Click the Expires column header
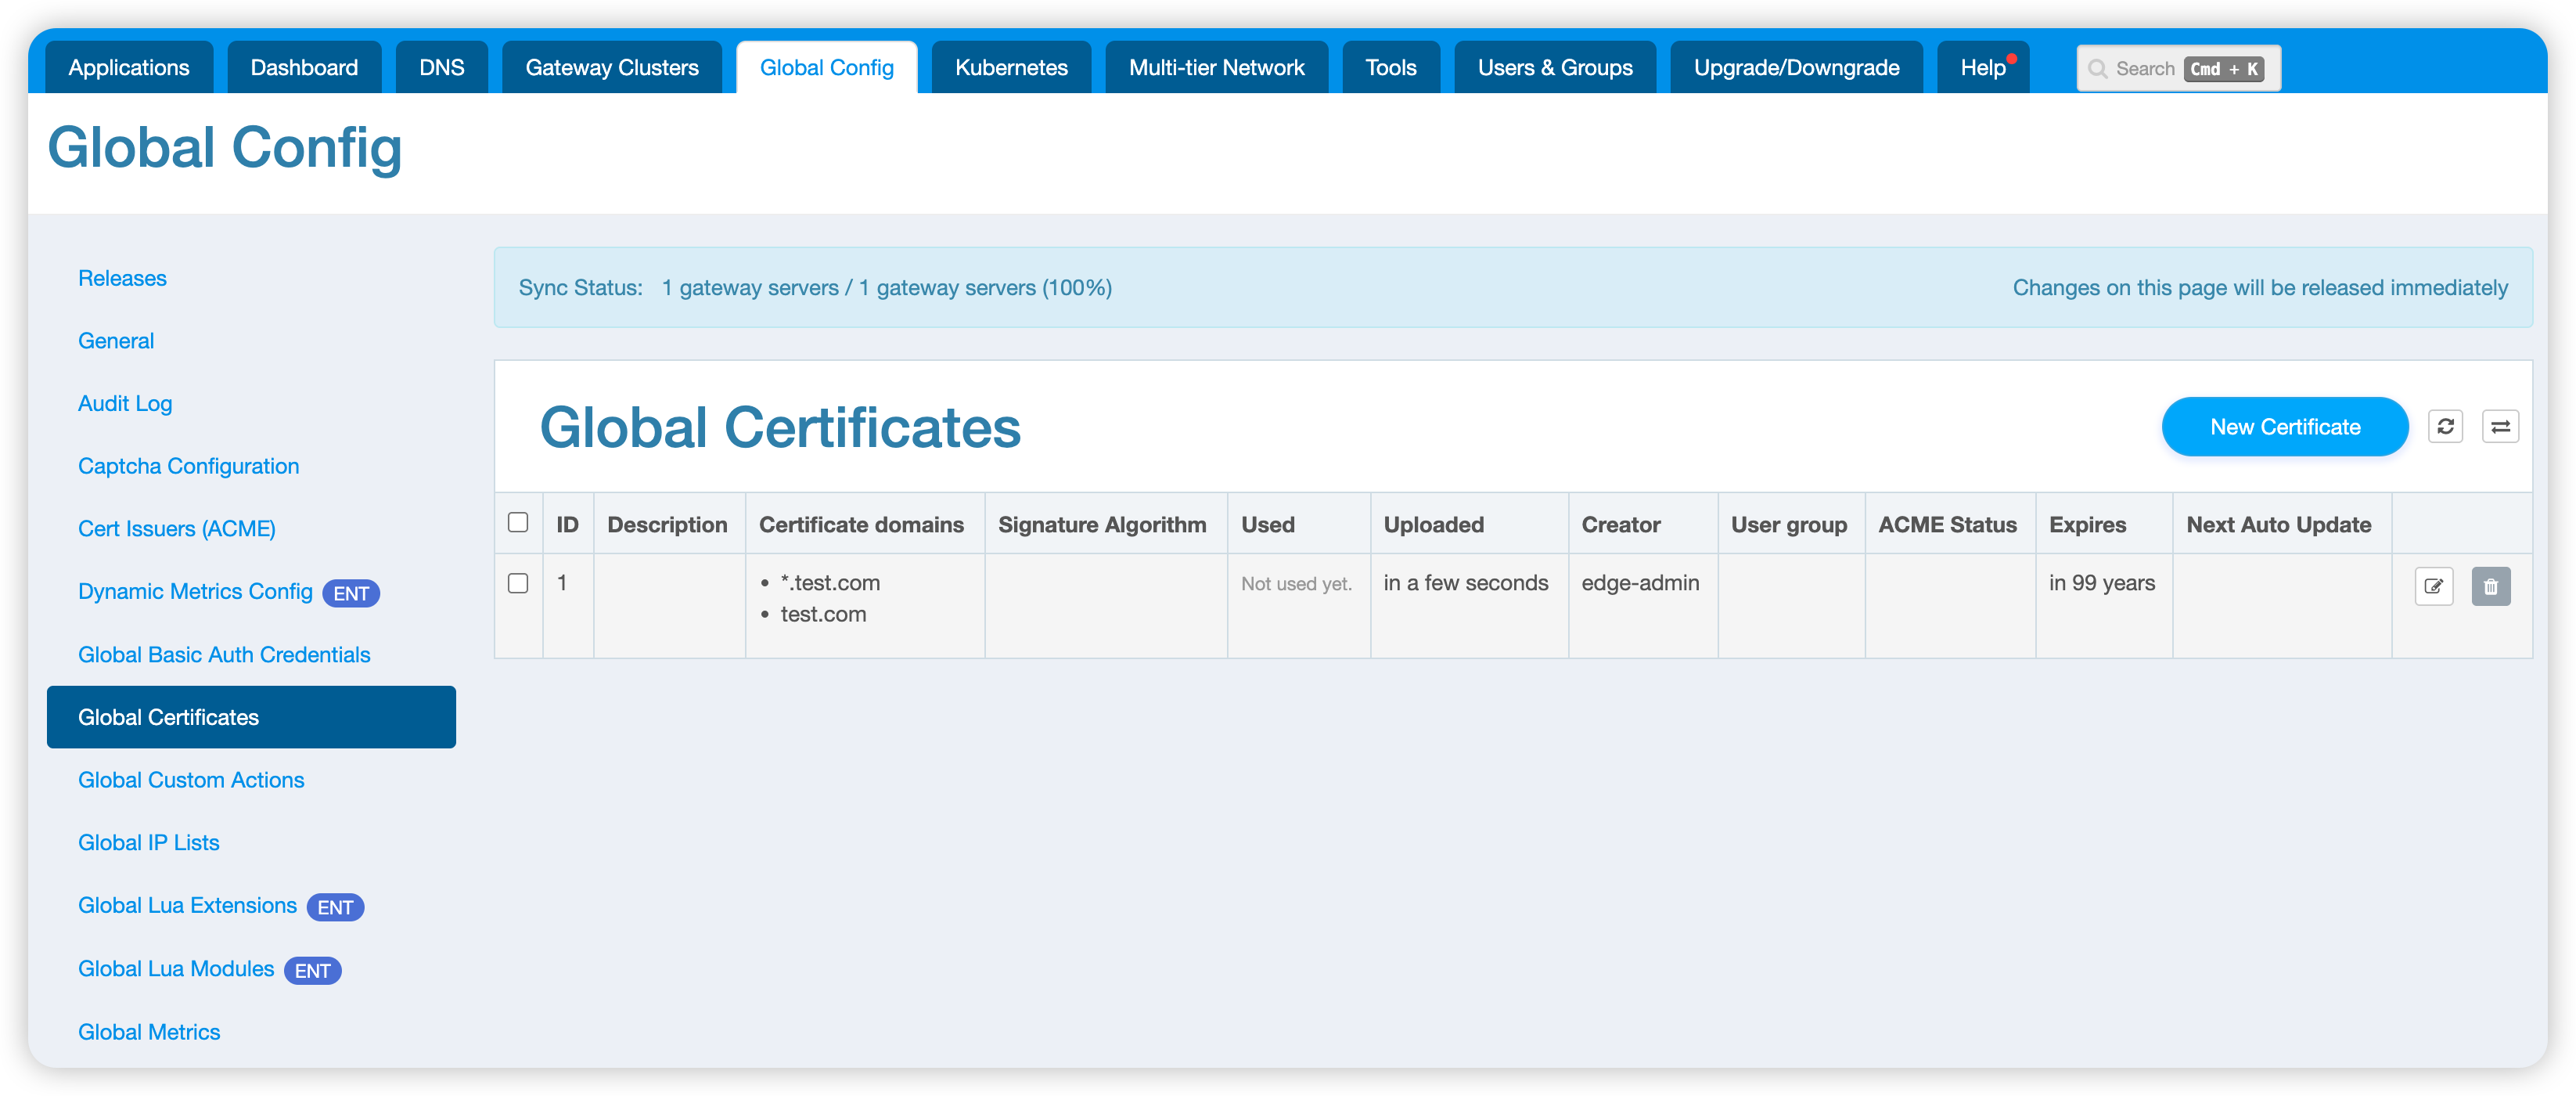The width and height of the screenshot is (2576, 1096). click(2087, 525)
